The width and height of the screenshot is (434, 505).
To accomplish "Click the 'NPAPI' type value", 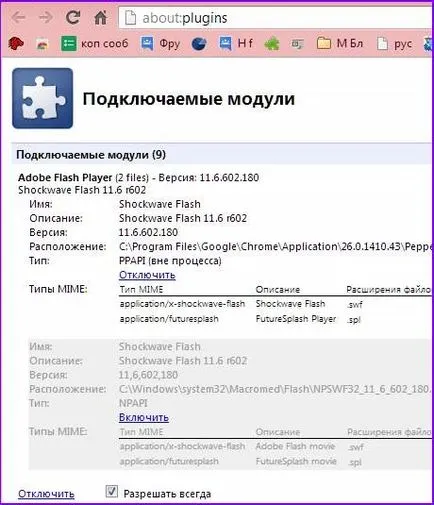I will [x=133, y=403].
